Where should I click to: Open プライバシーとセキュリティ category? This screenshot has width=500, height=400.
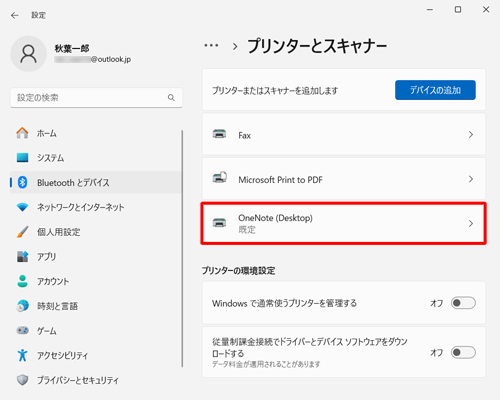tap(96, 380)
